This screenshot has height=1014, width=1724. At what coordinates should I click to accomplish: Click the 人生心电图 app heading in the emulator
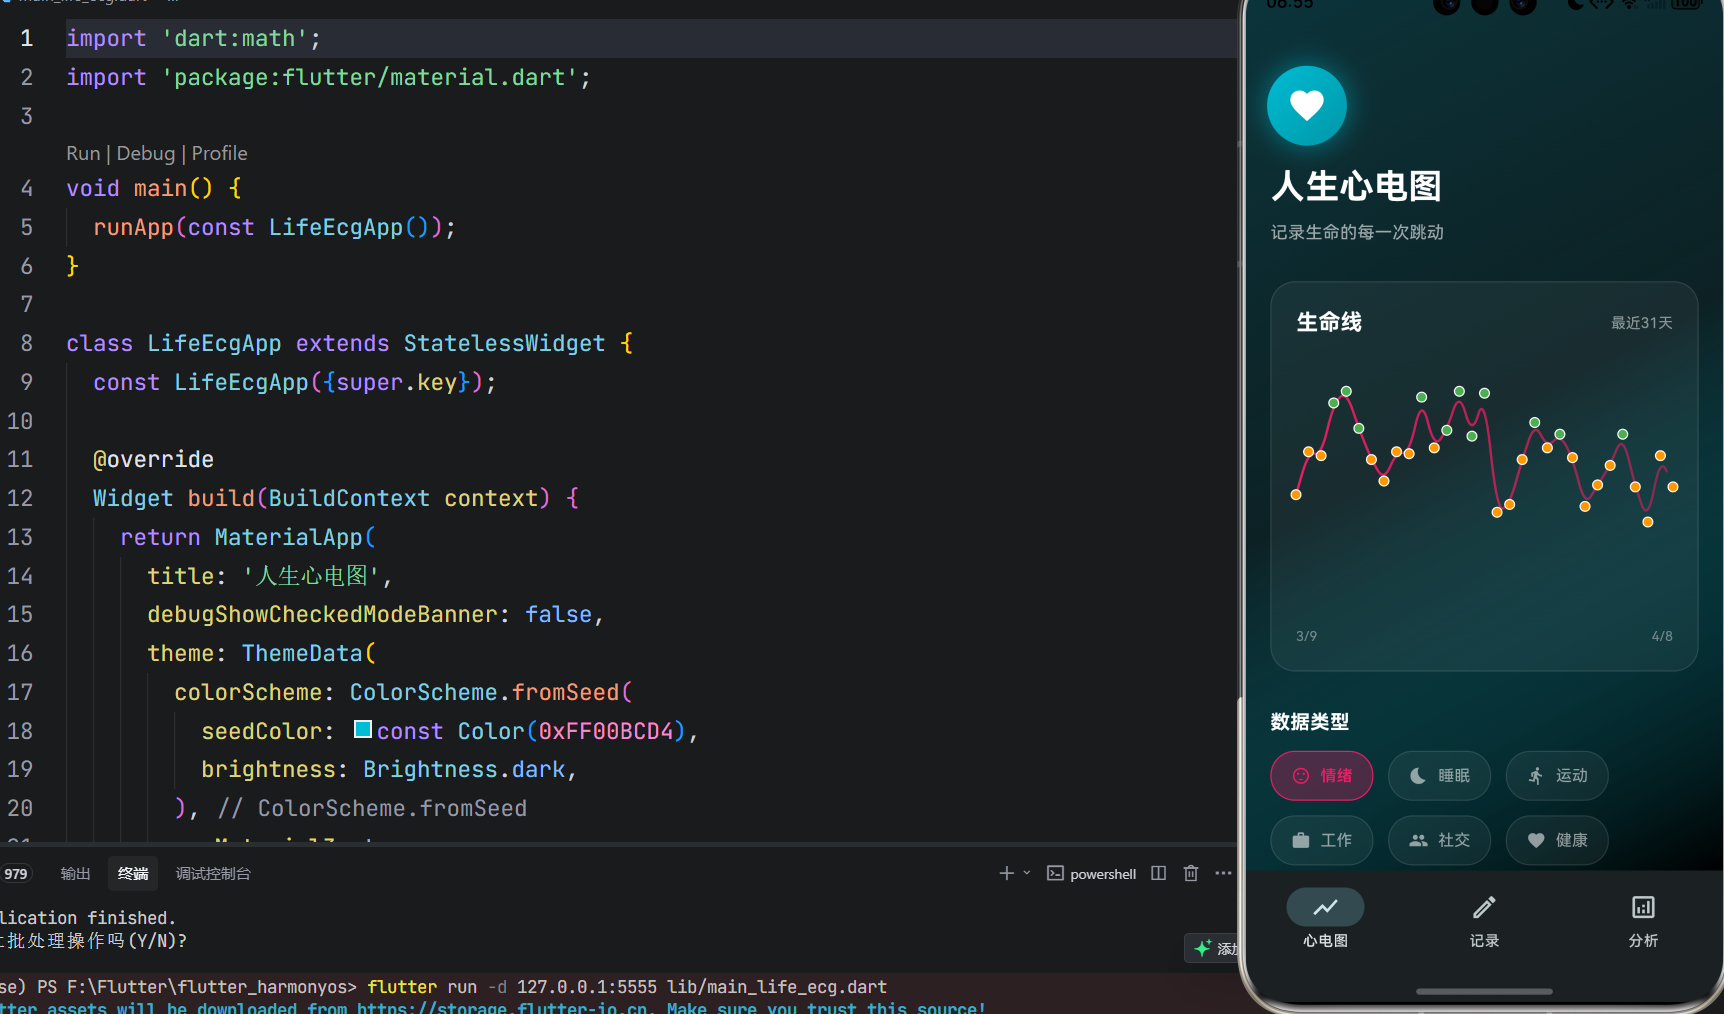point(1356,186)
